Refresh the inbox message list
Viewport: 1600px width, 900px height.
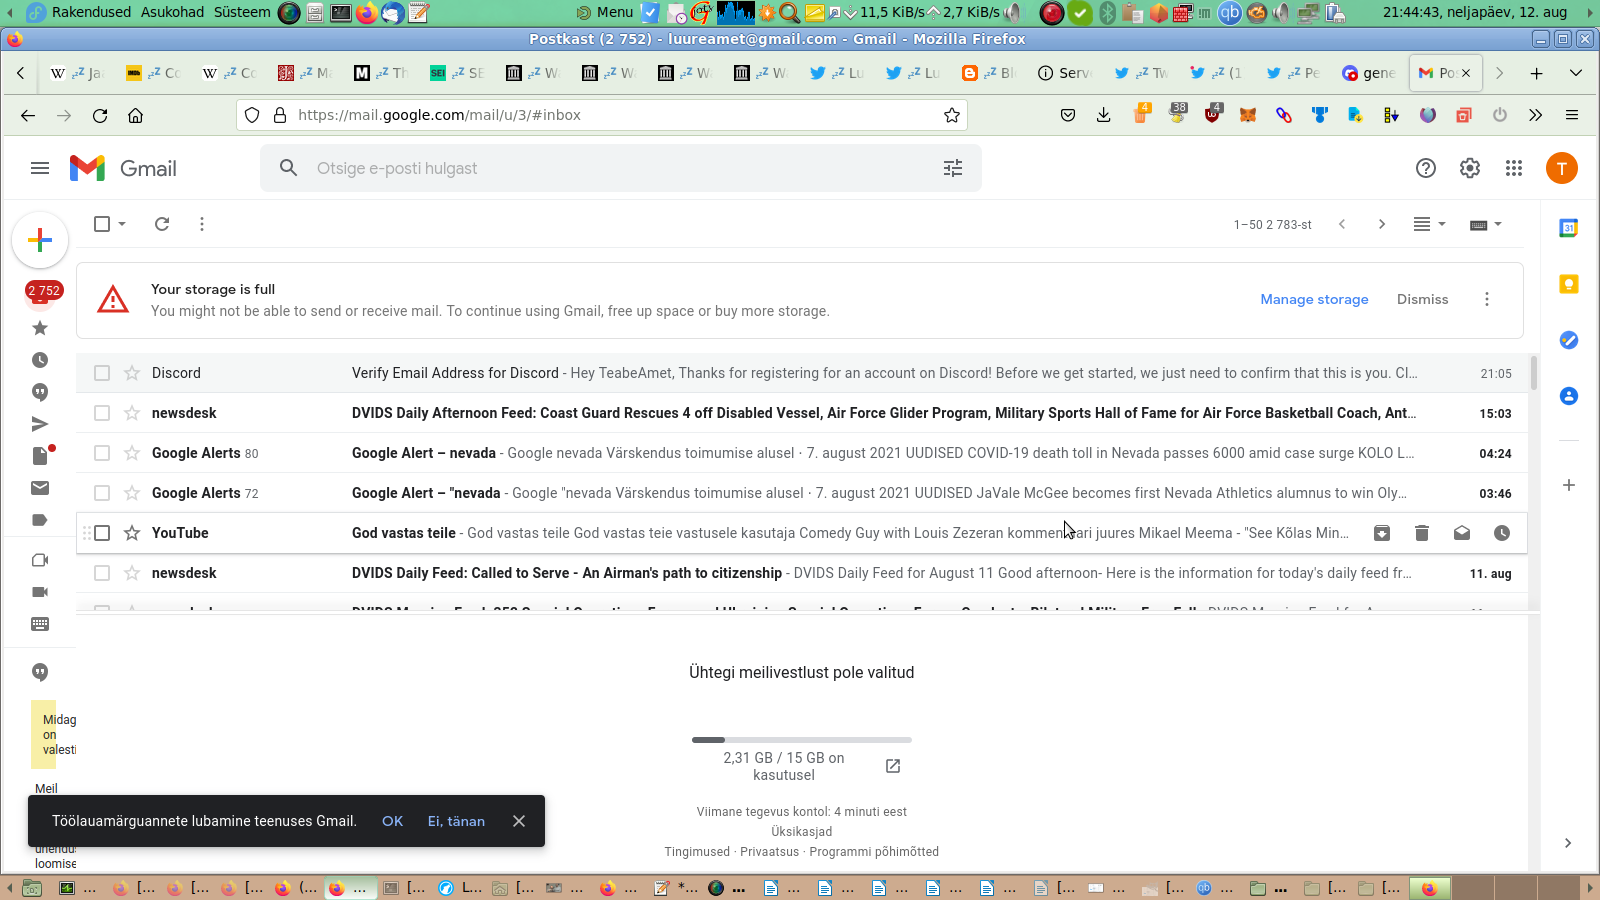pos(162,224)
